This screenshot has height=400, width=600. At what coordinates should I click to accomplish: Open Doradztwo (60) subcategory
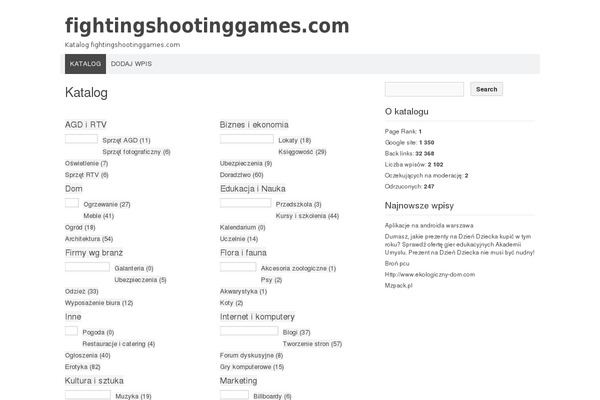tap(241, 175)
